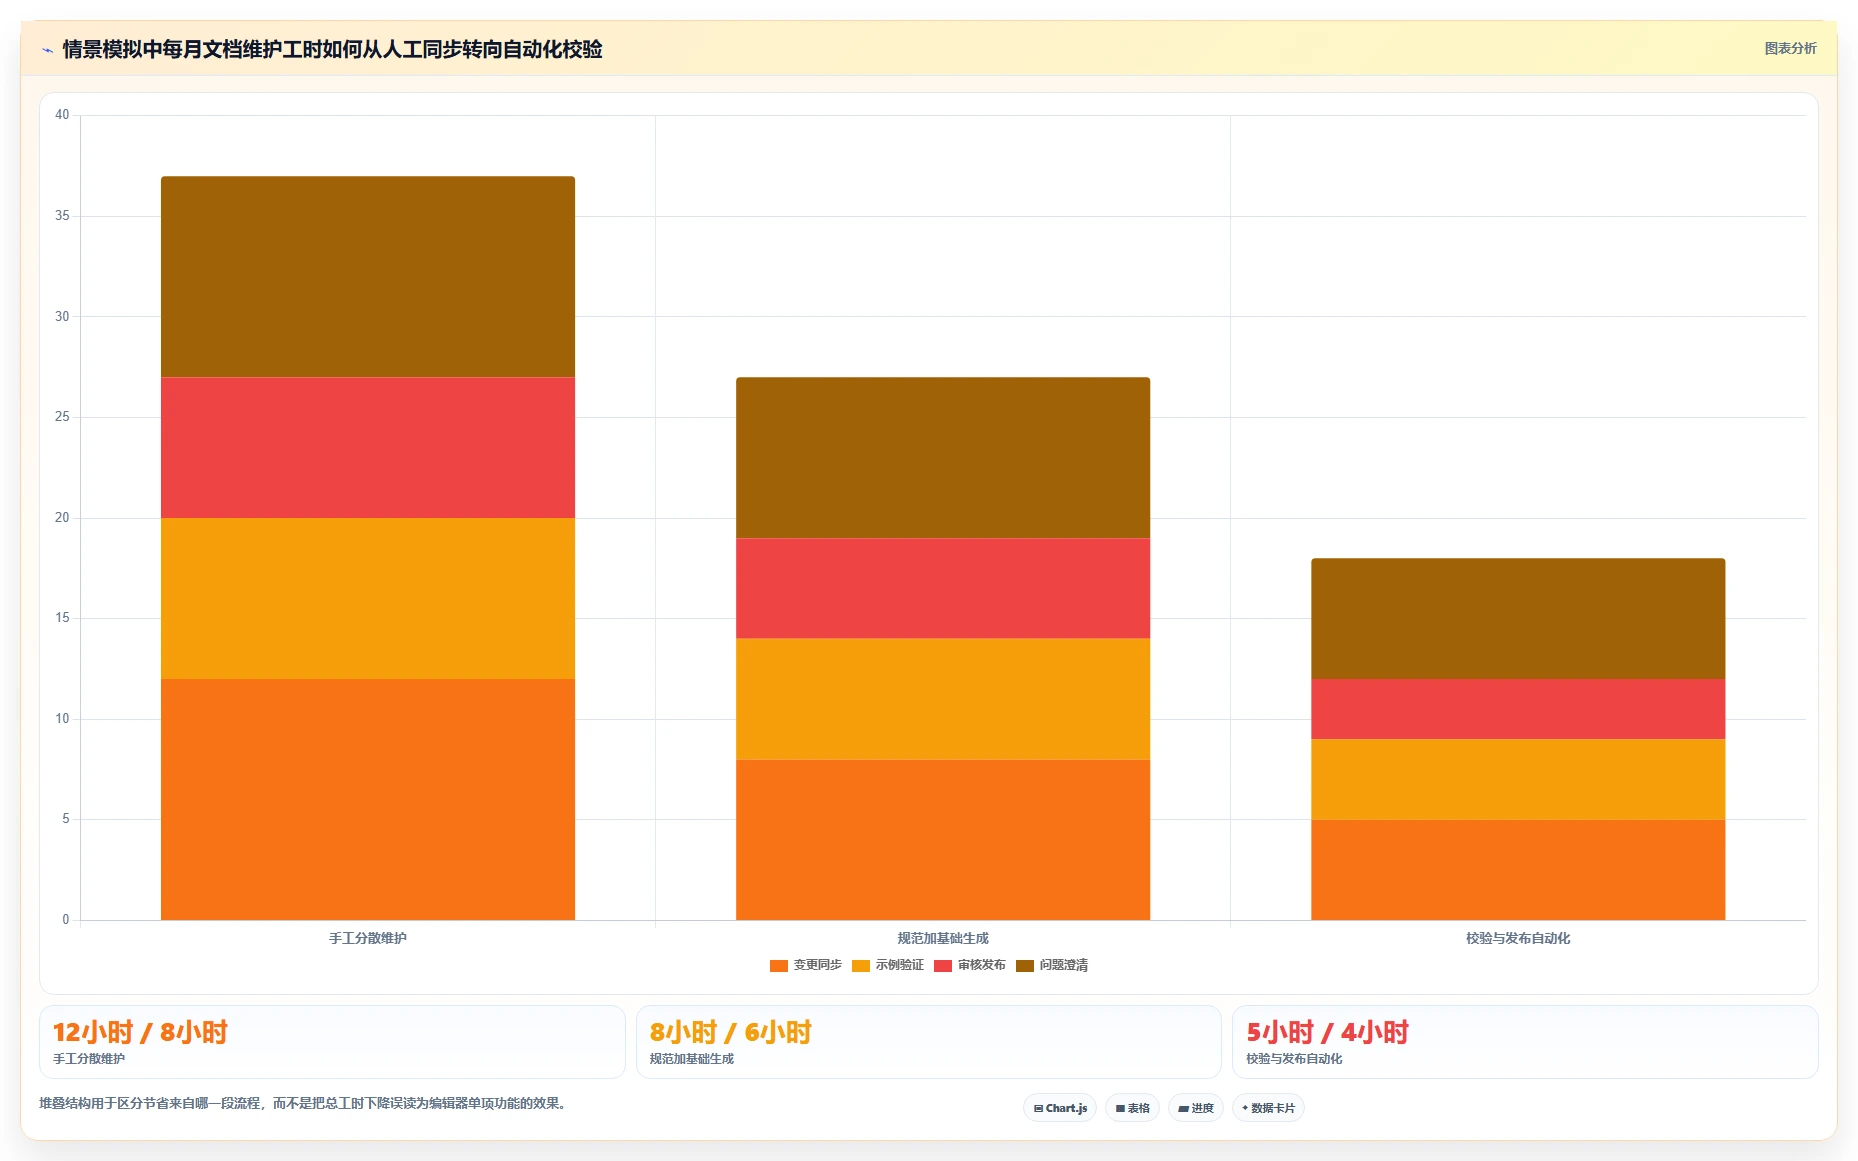The width and height of the screenshot is (1858, 1161).
Task: Click the y-axis tick label 0
Action: pos(66,920)
